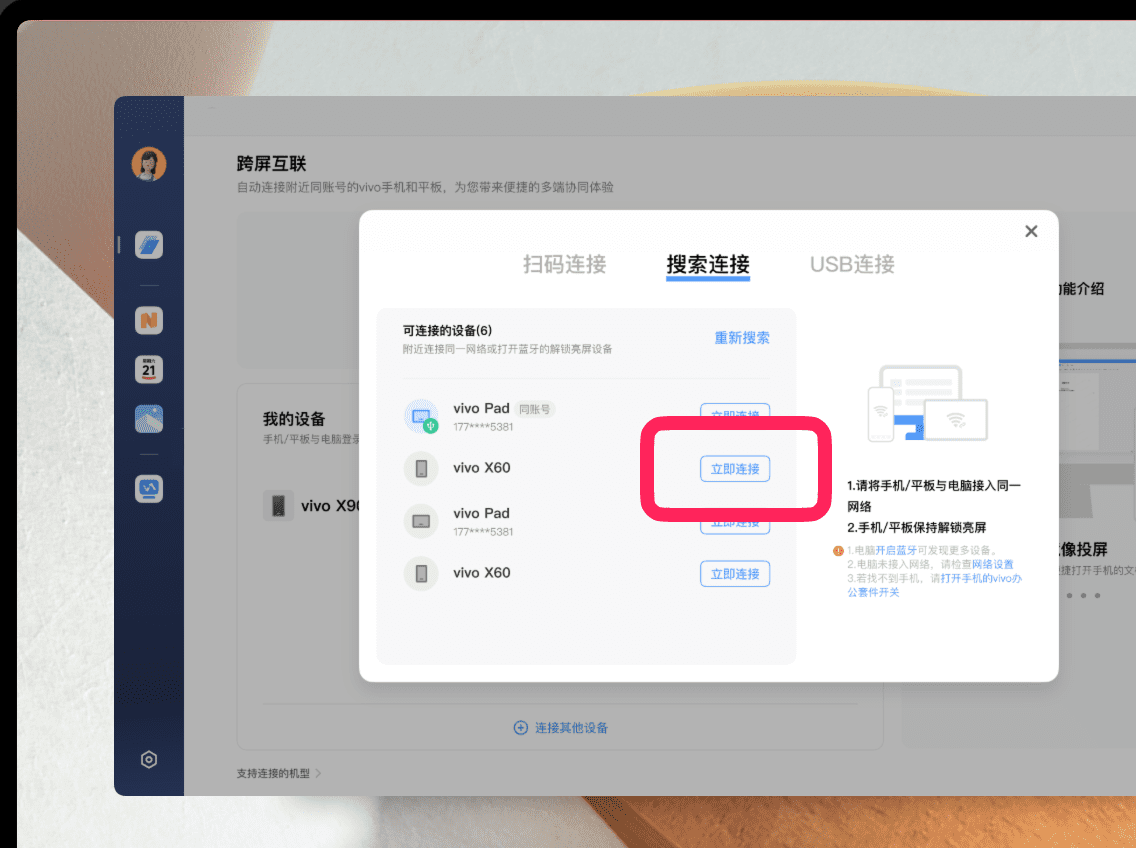The image size is (1136, 848).
Task: Select the screen mirroring sidebar icon
Action: pos(149,490)
